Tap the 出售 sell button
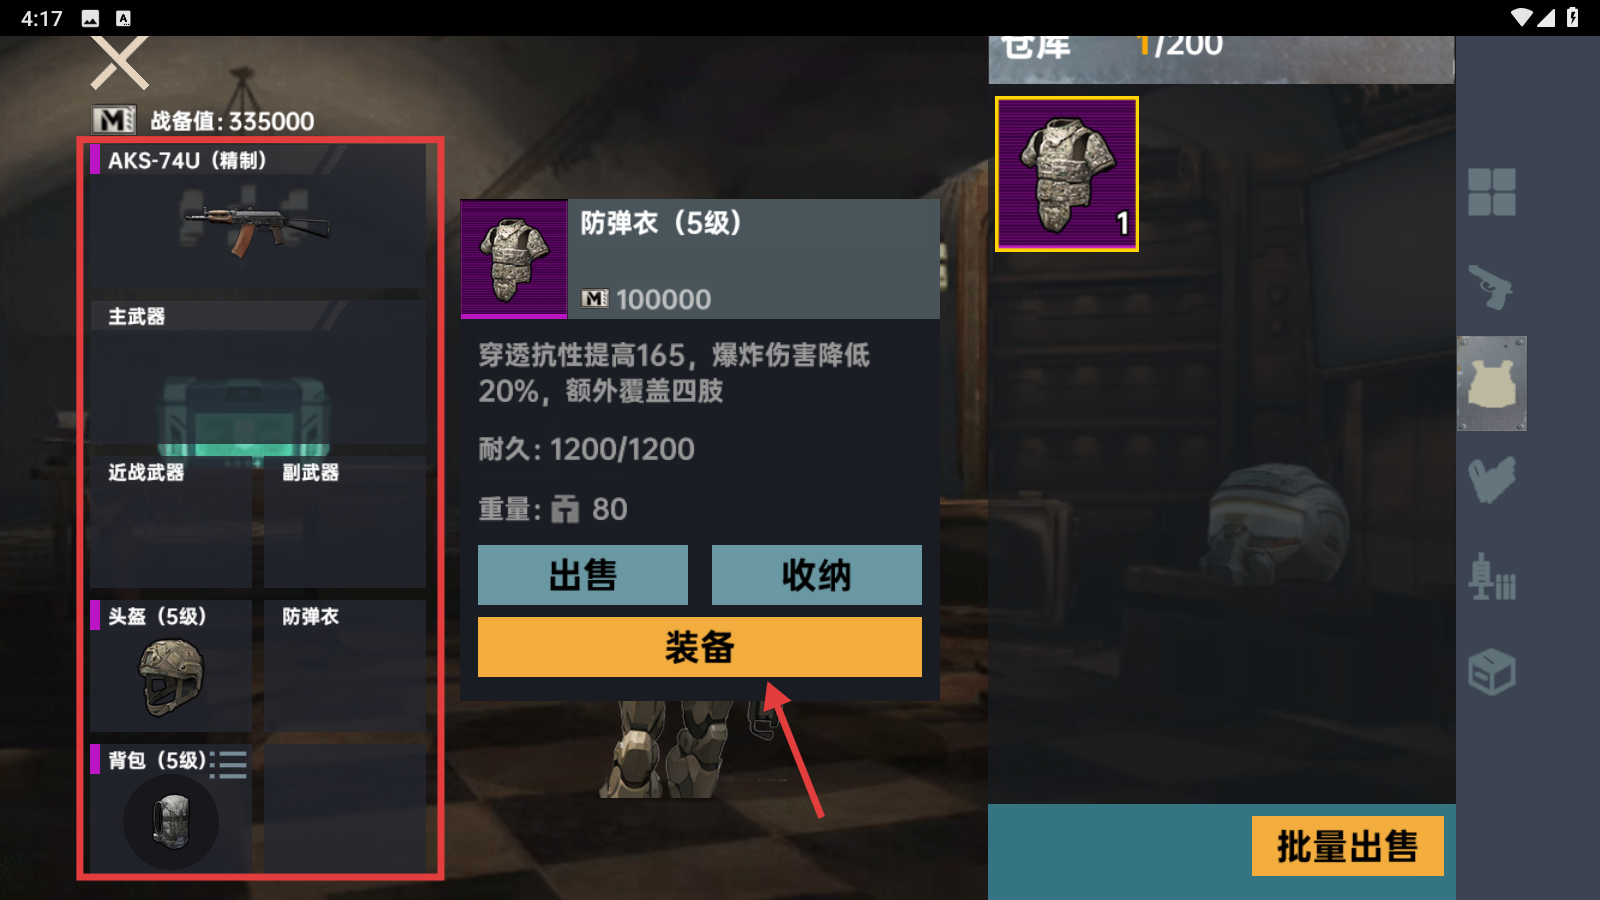This screenshot has height=900, width=1600. pyautogui.click(x=583, y=575)
